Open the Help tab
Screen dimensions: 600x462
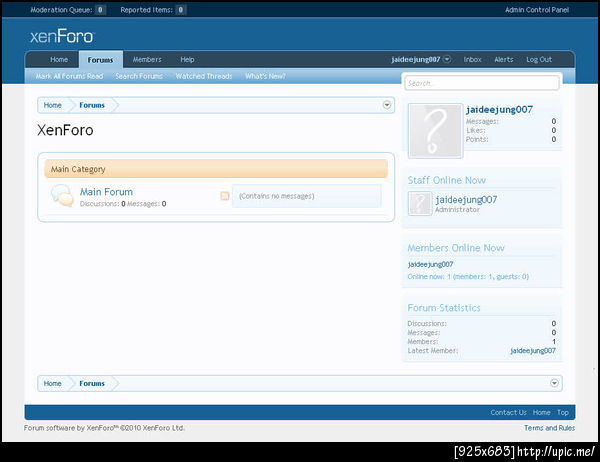coord(187,60)
